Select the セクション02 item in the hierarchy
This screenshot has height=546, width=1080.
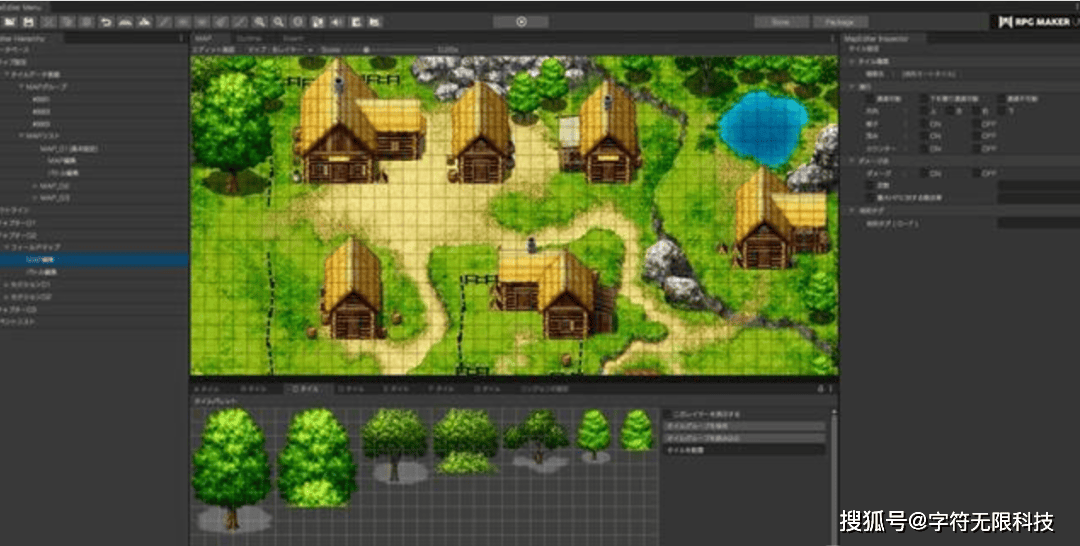31,297
